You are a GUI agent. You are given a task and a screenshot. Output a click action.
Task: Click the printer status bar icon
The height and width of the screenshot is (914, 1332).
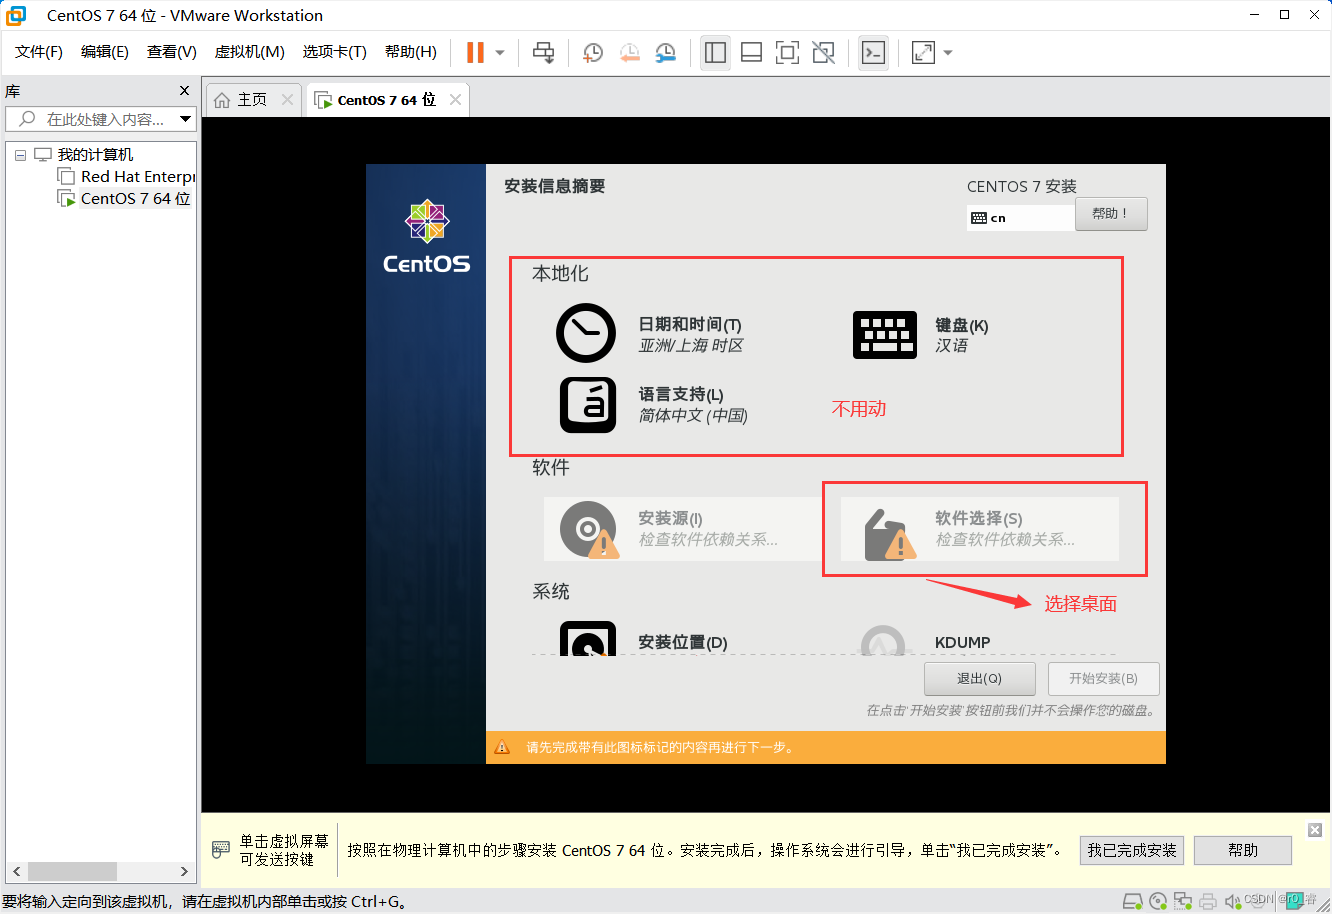pos(1208,901)
